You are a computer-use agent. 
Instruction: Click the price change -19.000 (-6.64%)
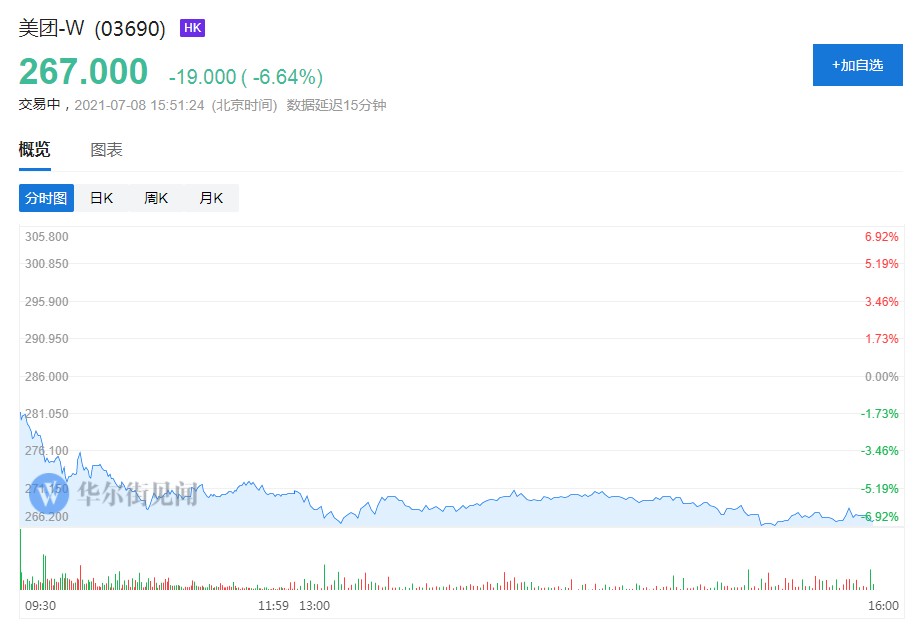click(x=245, y=77)
